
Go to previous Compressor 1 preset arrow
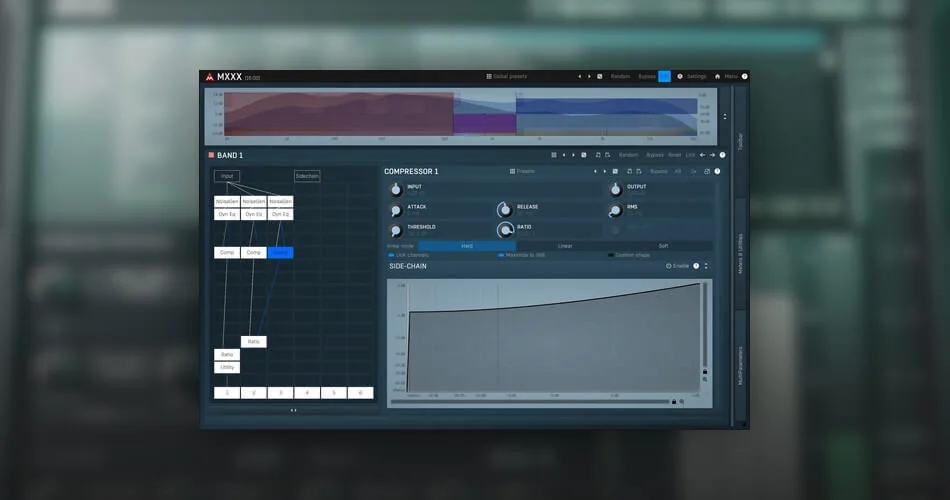tap(595, 172)
